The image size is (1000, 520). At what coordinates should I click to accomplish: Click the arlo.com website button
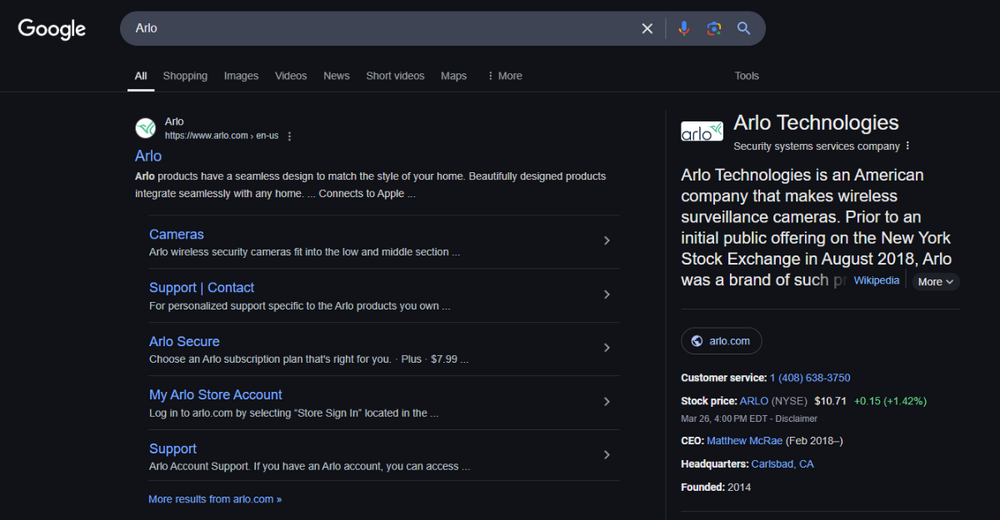tap(721, 341)
